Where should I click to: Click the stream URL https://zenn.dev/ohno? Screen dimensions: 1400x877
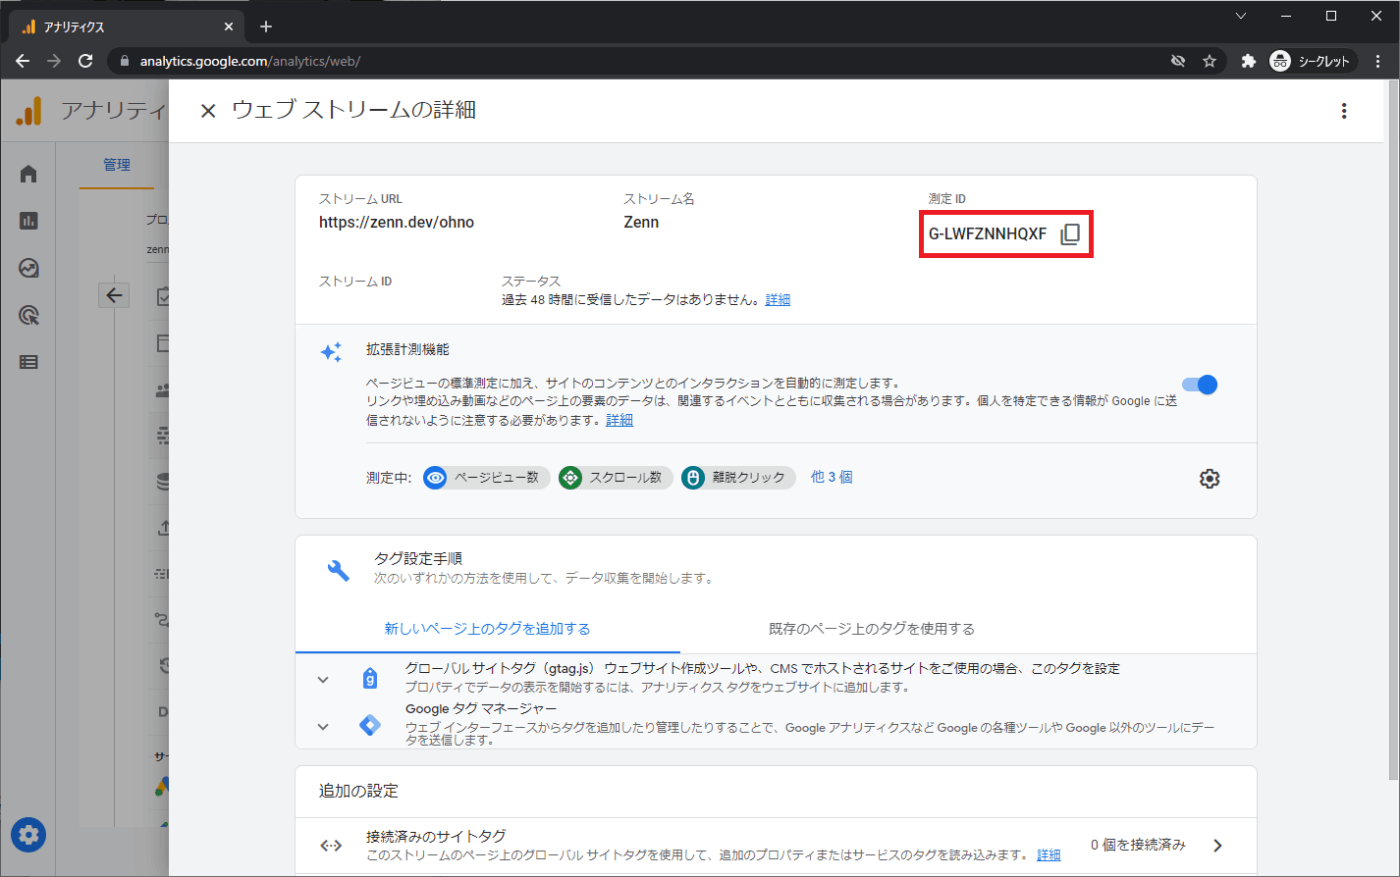(397, 222)
